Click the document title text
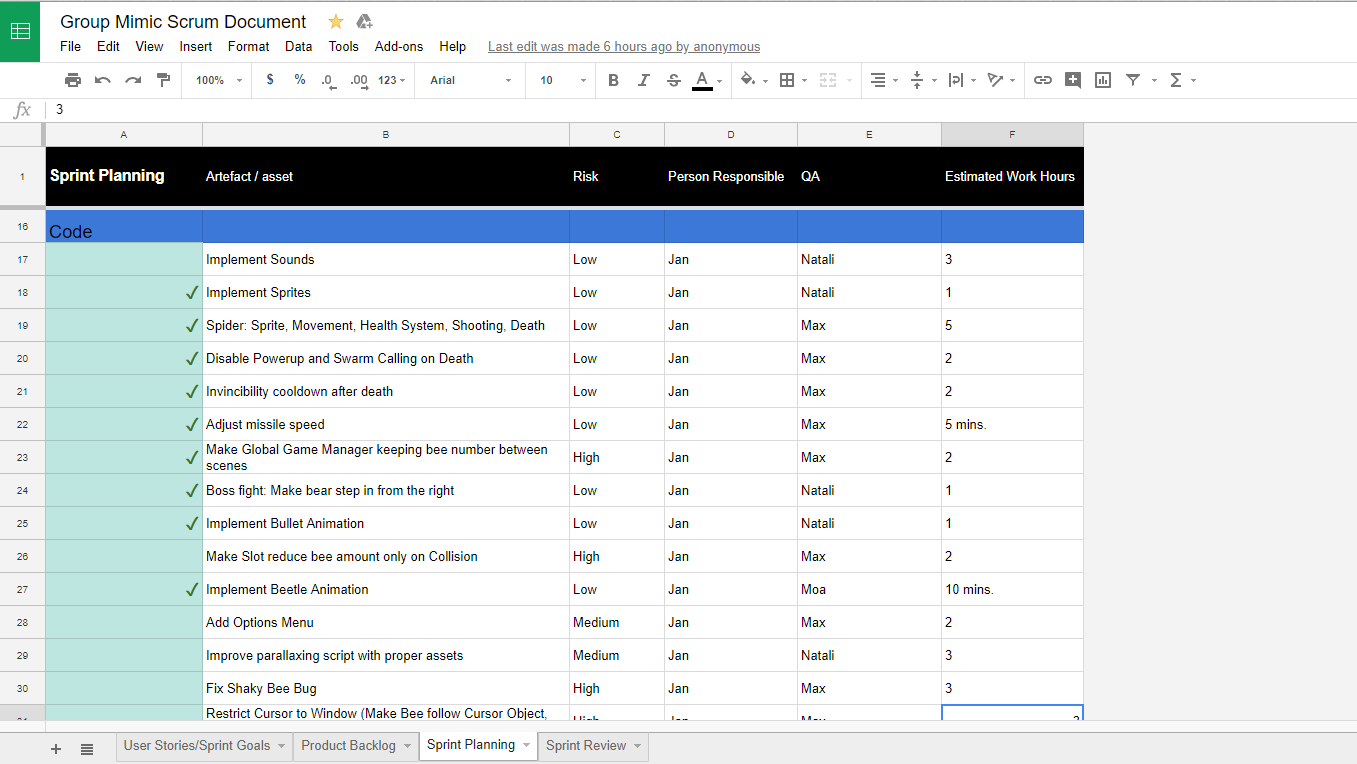This screenshot has height=764, width=1357. (183, 22)
